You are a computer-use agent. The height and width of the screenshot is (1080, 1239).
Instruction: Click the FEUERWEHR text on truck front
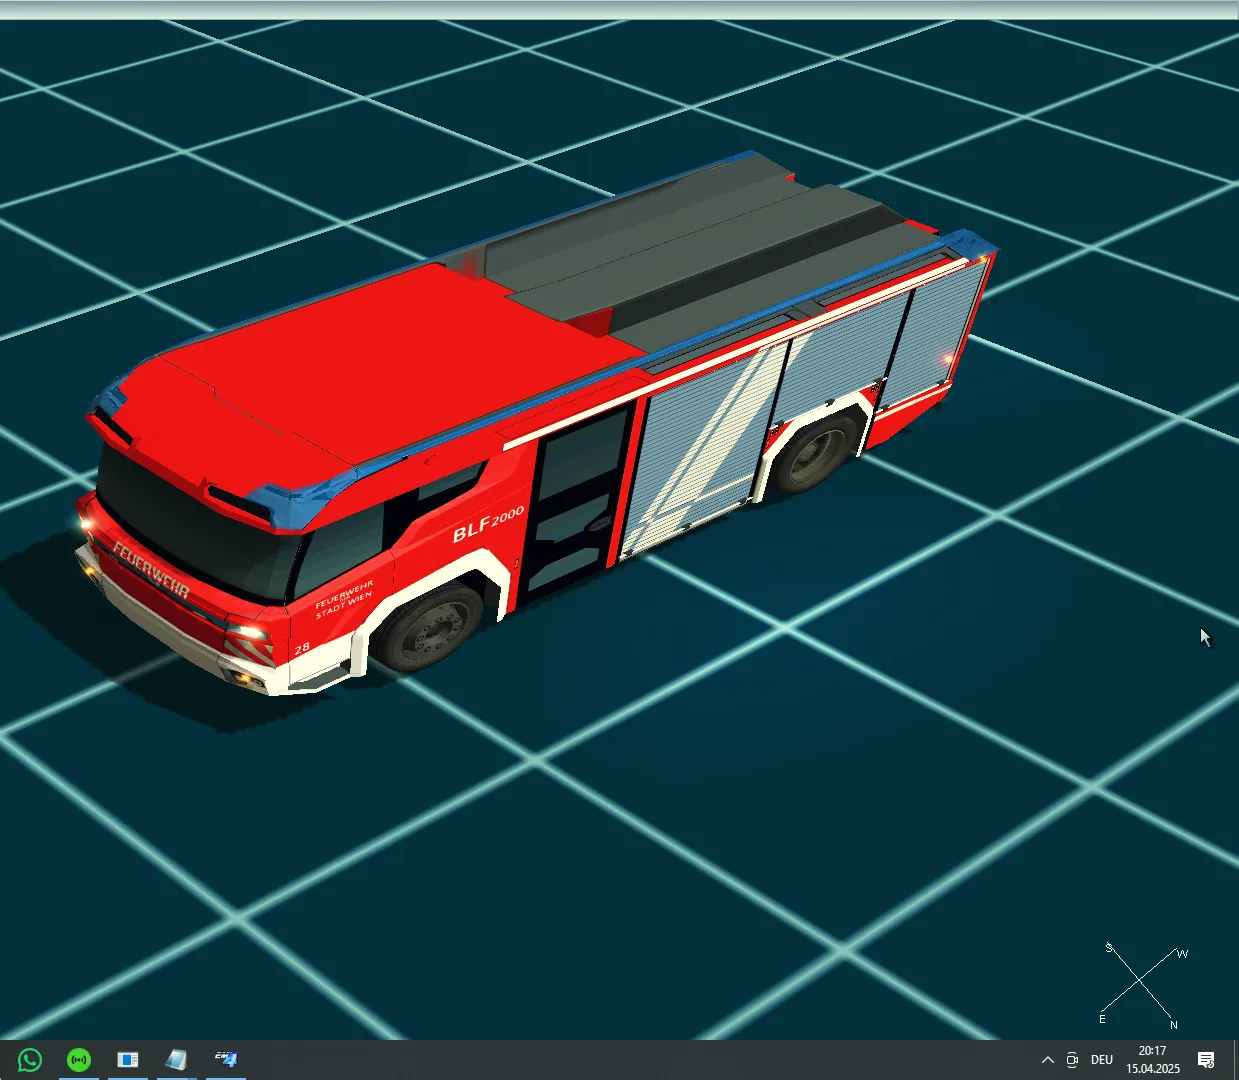click(151, 569)
